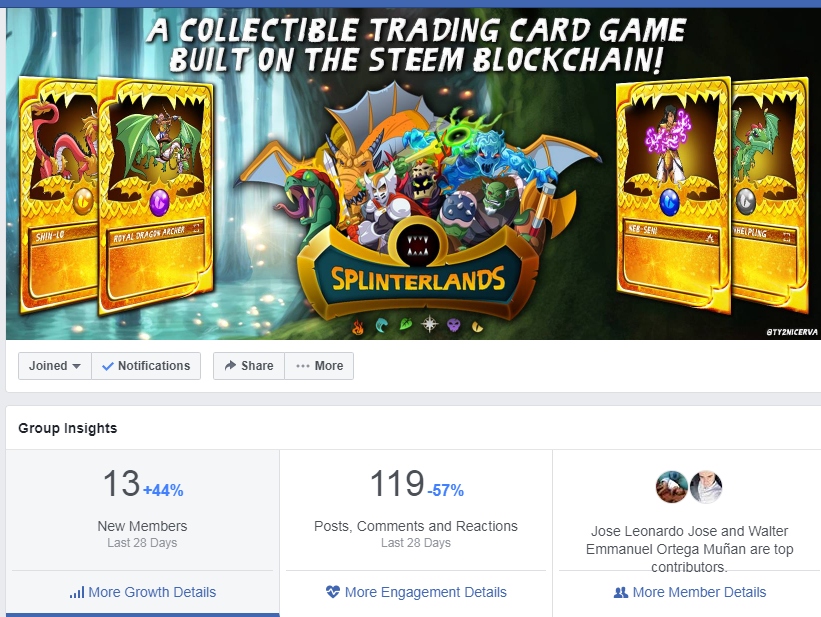Click Jose Leonardo's profile avatar
The height and width of the screenshot is (617, 821).
point(672,487)
